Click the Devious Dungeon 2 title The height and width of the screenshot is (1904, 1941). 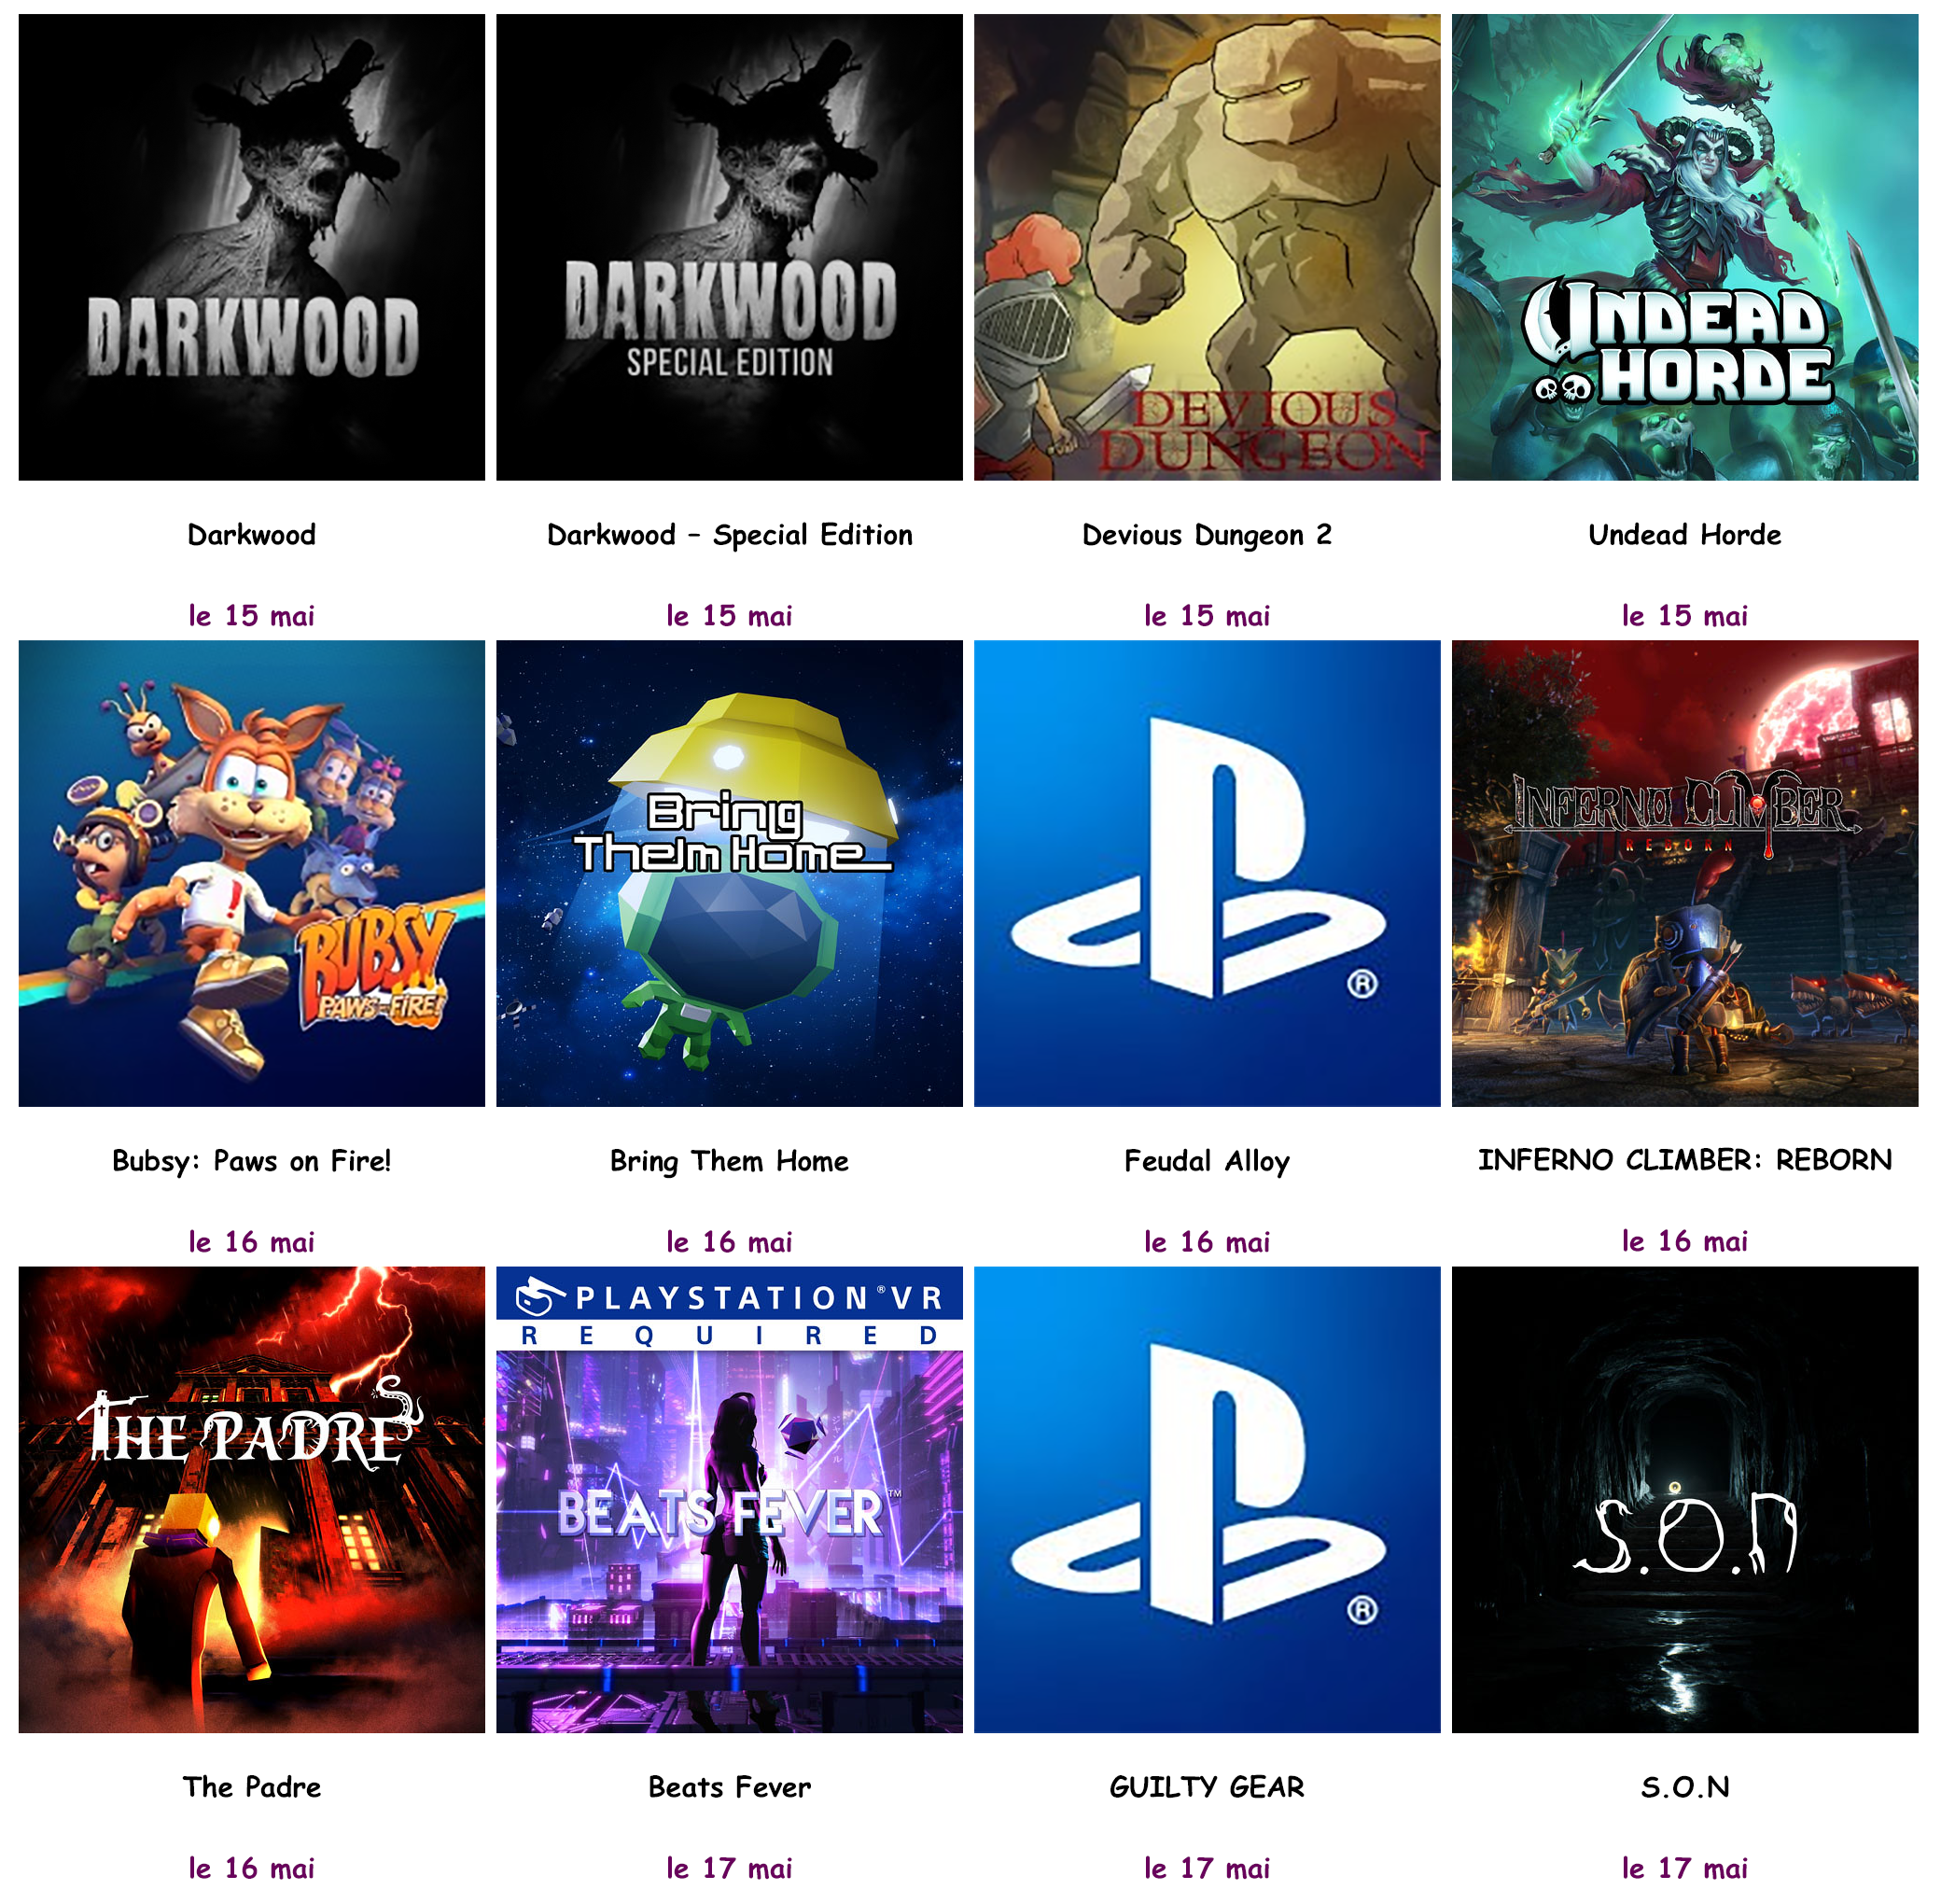(x=1207, y=535)
